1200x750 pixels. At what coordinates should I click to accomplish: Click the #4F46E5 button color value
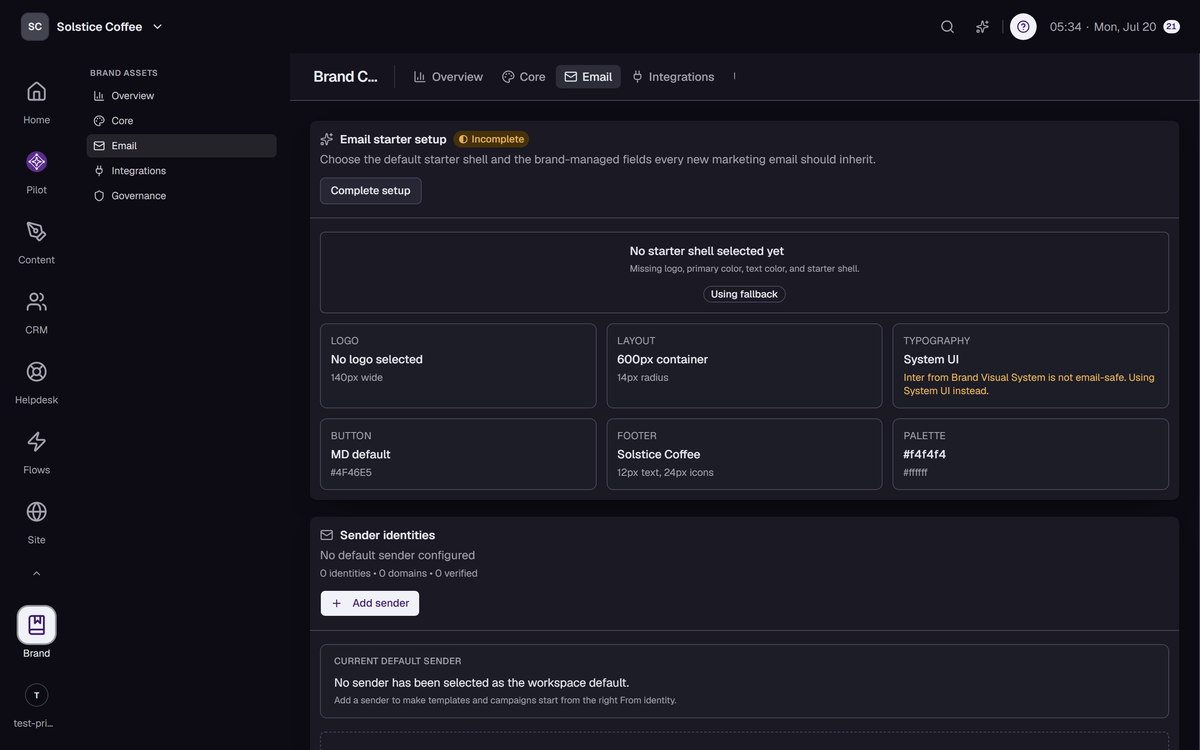351,472
